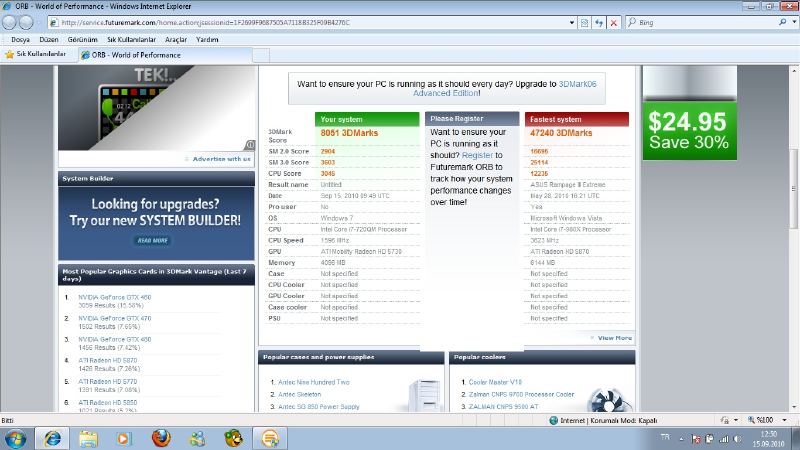The height and width of the screenshot is (450, 800).
Task: Click the READ MORE button in System Builder
Action: [153, 240]
